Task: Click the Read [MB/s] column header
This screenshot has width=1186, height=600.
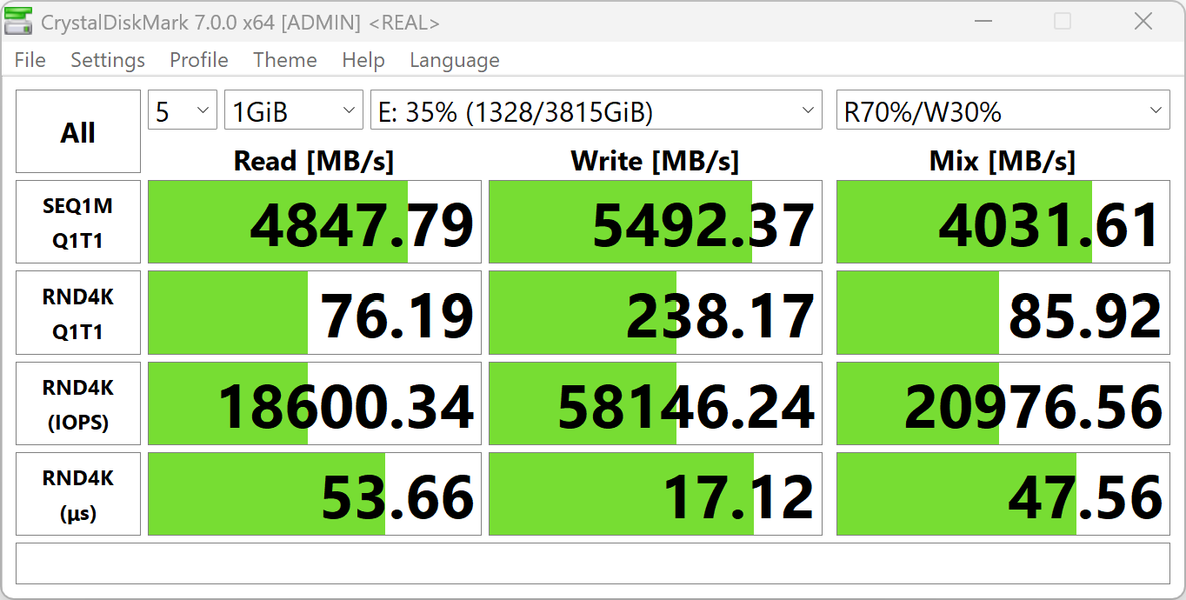Action: [x=314, y=161]
